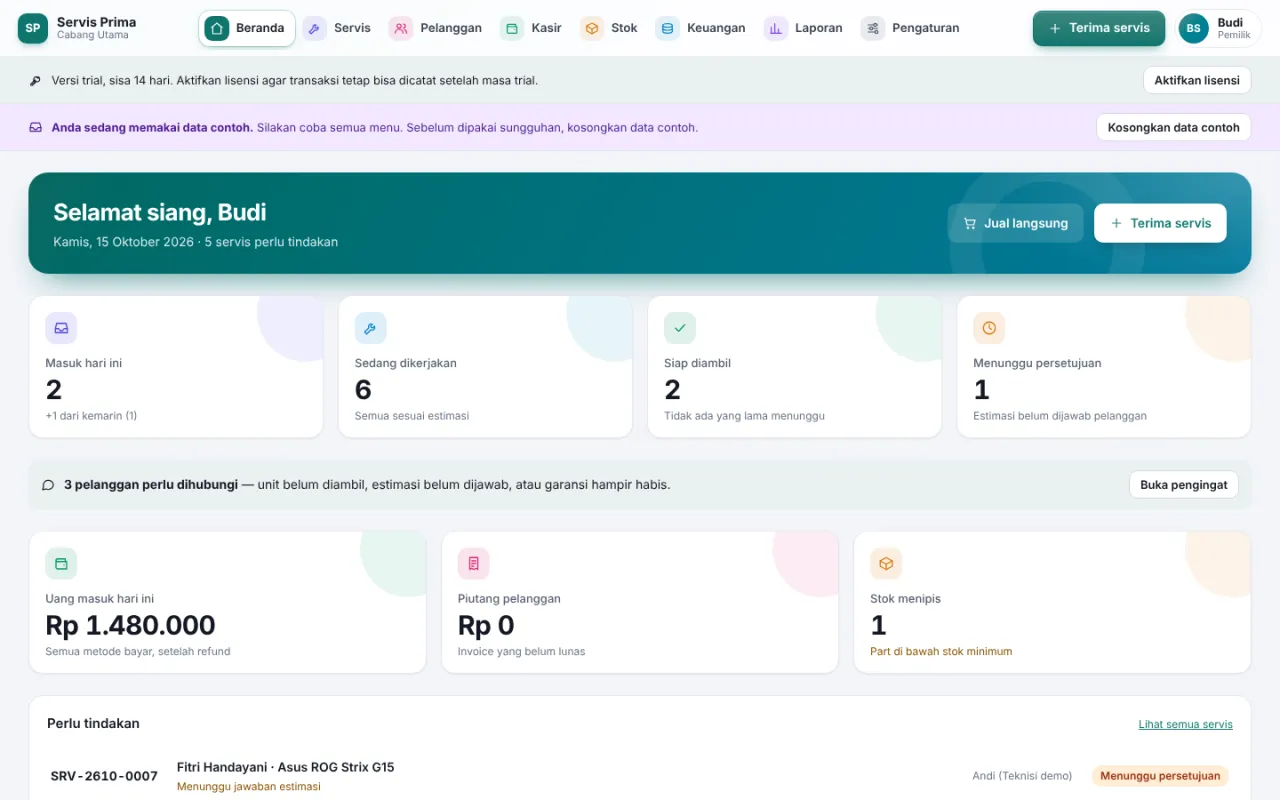Open the Laporan reports tab
The height and width of the screenshot is (800, 1280).
tap(803, 28)
